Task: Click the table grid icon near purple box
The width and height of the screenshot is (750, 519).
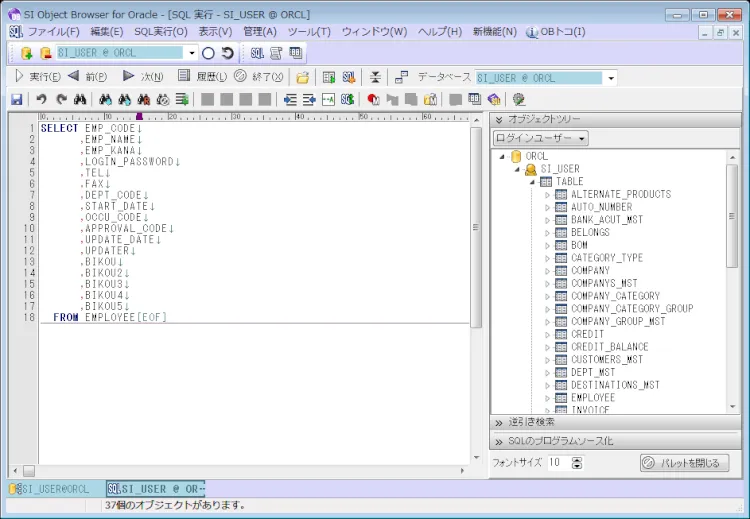Action: pos(474,99)
